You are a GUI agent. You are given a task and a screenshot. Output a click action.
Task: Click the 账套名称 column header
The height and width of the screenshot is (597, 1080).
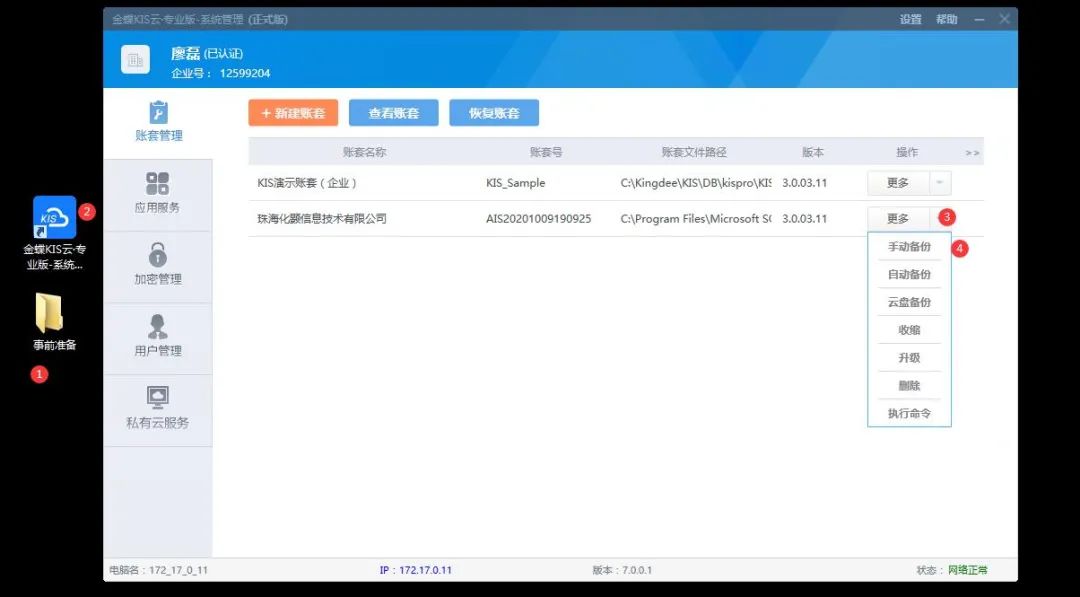coord(364,152)
